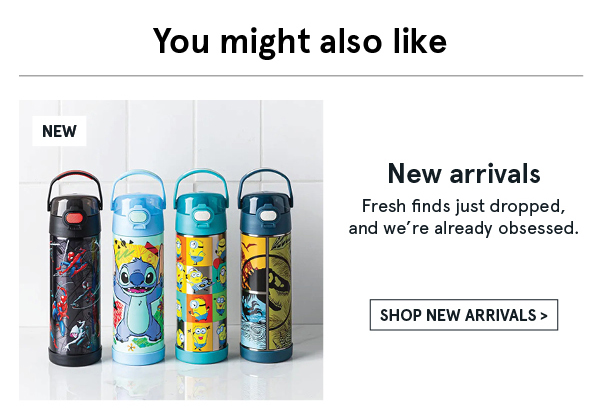
Task: Click the 'You might also like' heading
Action: [x=300, y=41]
